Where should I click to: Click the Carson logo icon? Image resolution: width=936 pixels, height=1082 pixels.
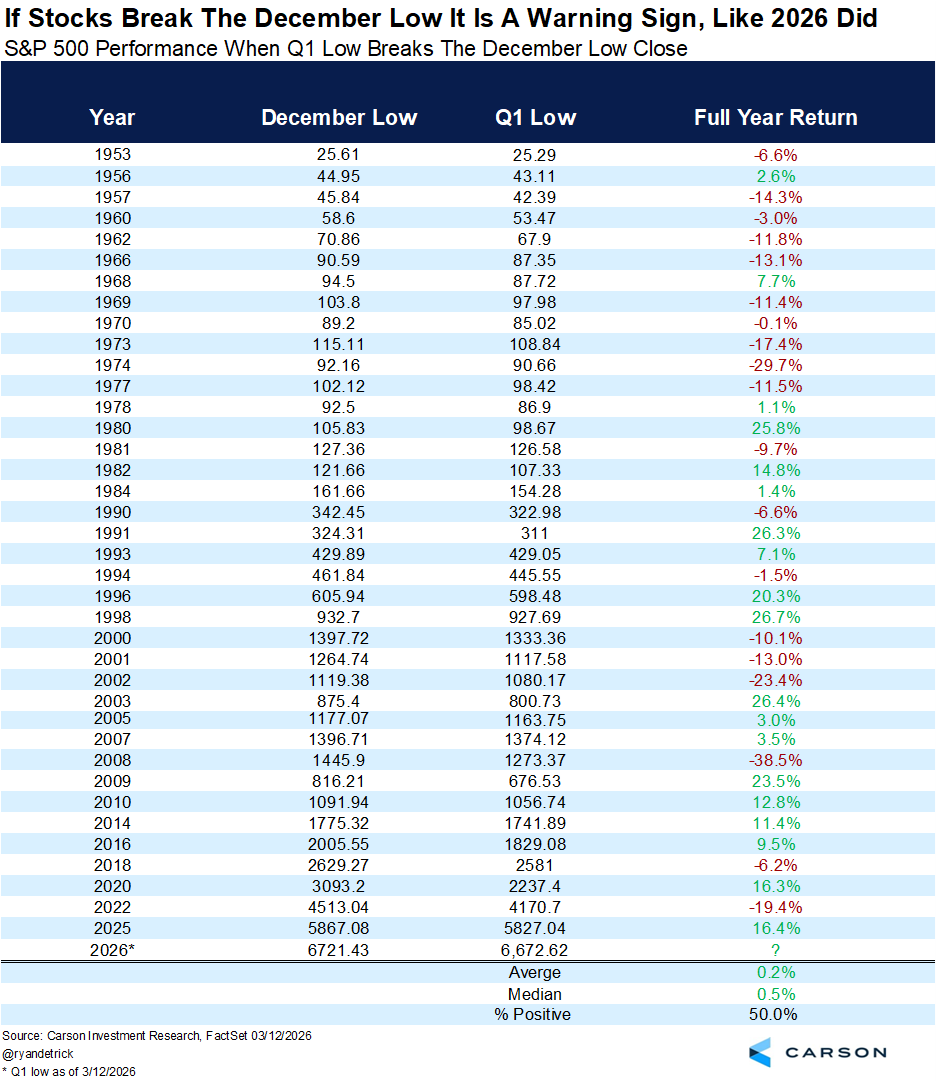760,1052
